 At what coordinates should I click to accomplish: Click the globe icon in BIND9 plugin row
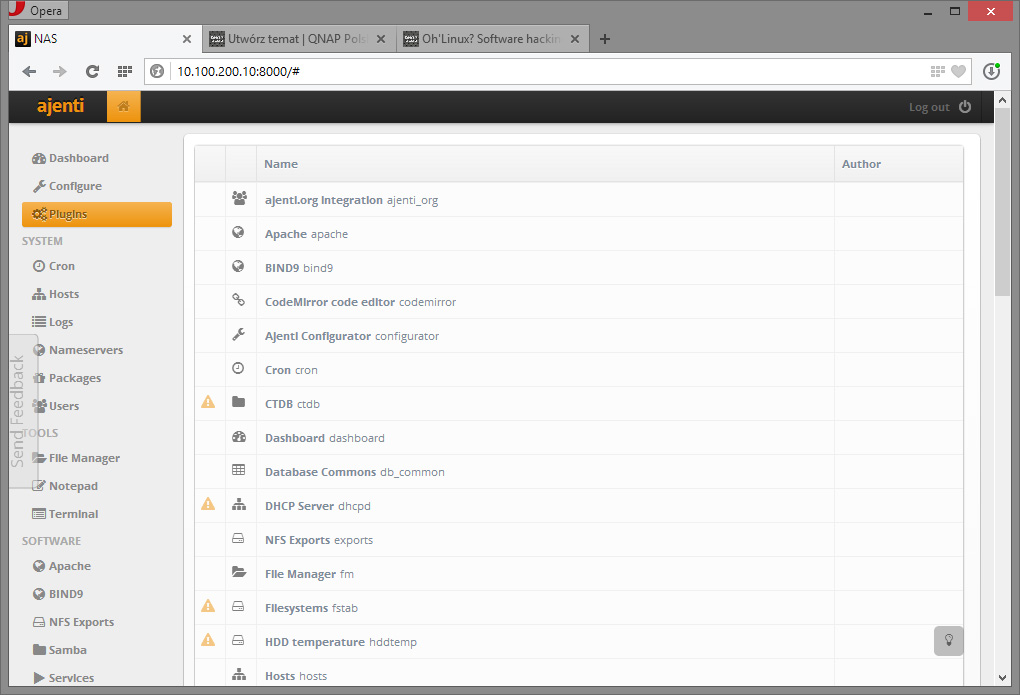(x=238, y=266)
